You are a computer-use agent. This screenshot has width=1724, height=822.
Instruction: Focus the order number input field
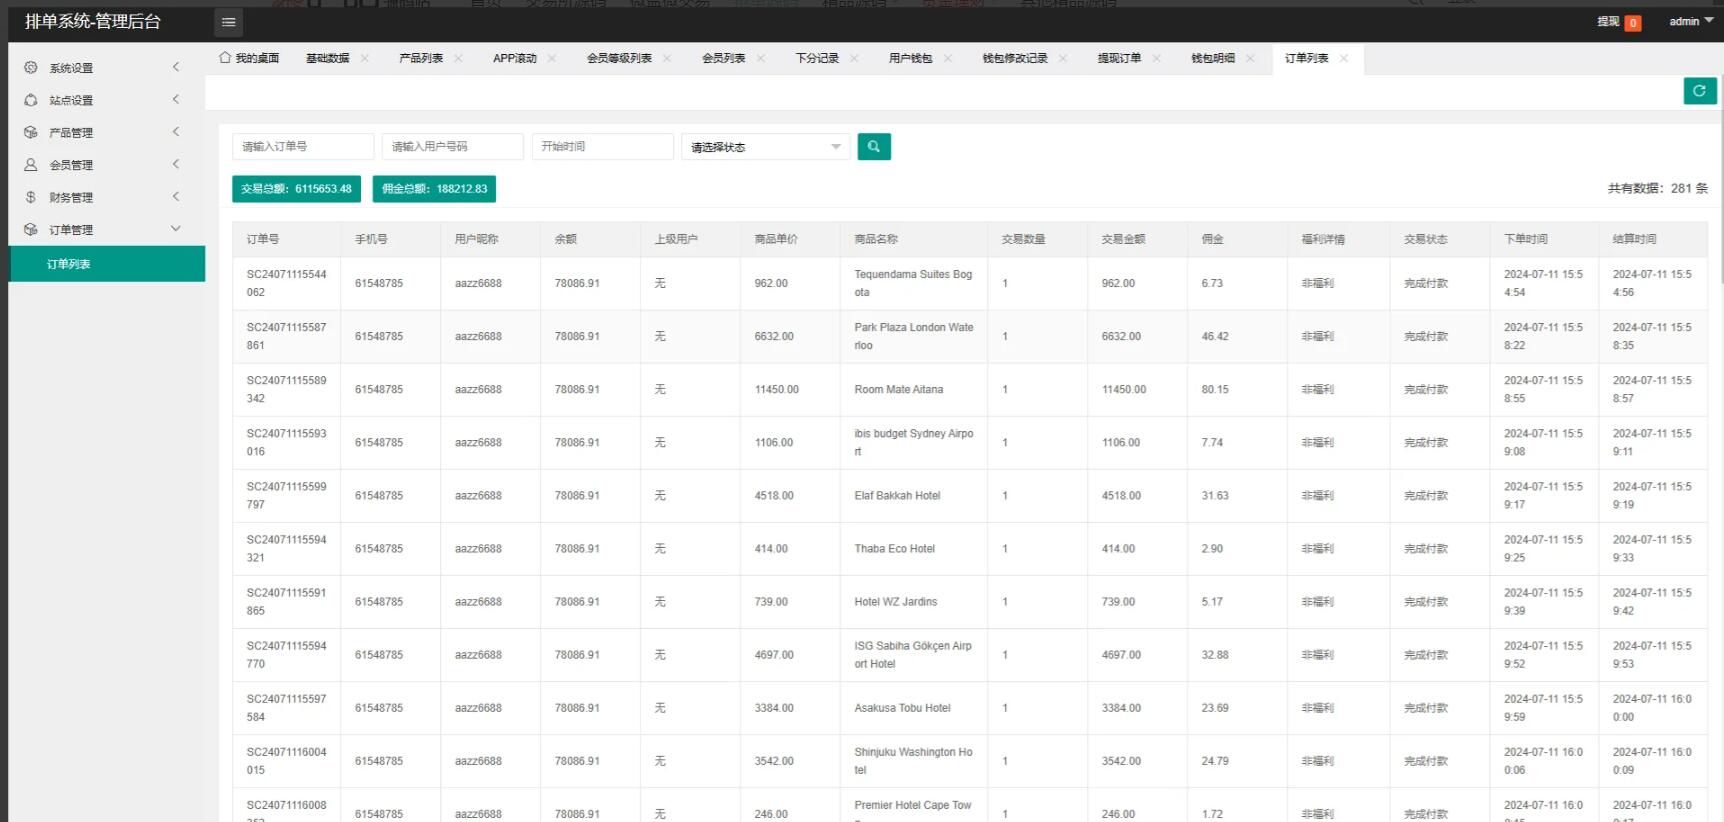point(303,147)
